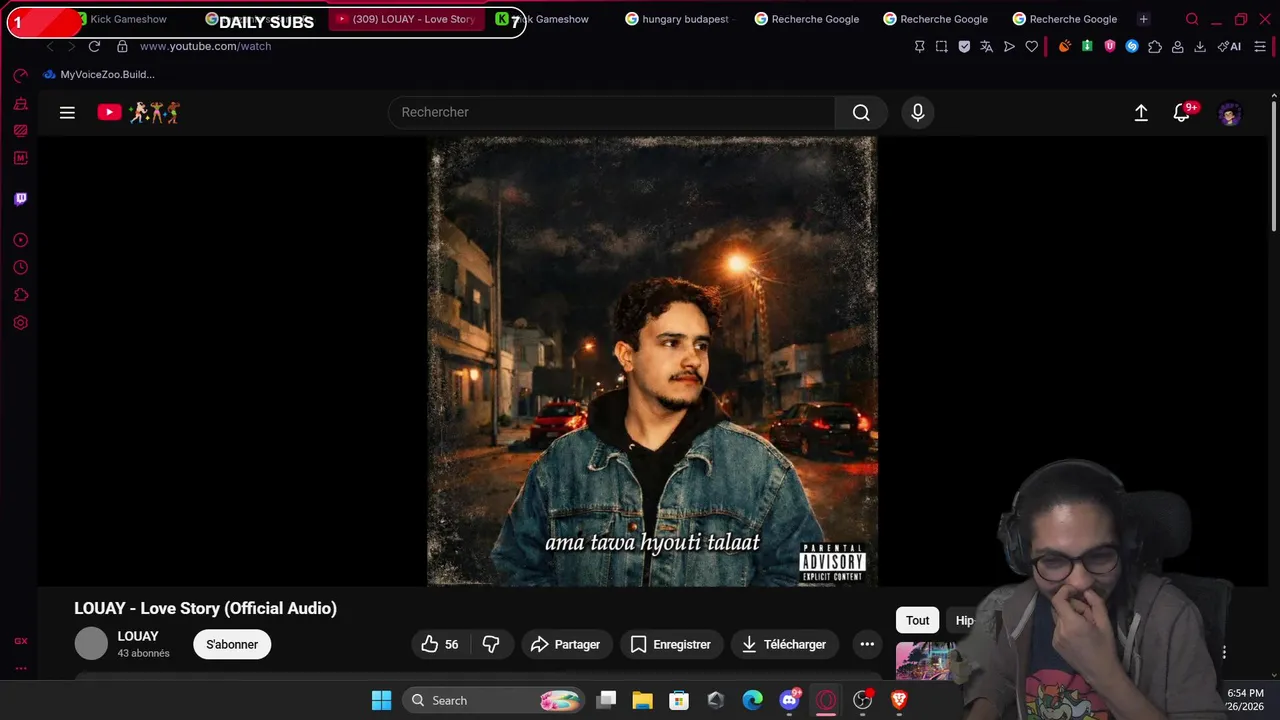Open MyVoiceZoo.Build bookmark
1280x720 pixels.
tap(99, 75)
